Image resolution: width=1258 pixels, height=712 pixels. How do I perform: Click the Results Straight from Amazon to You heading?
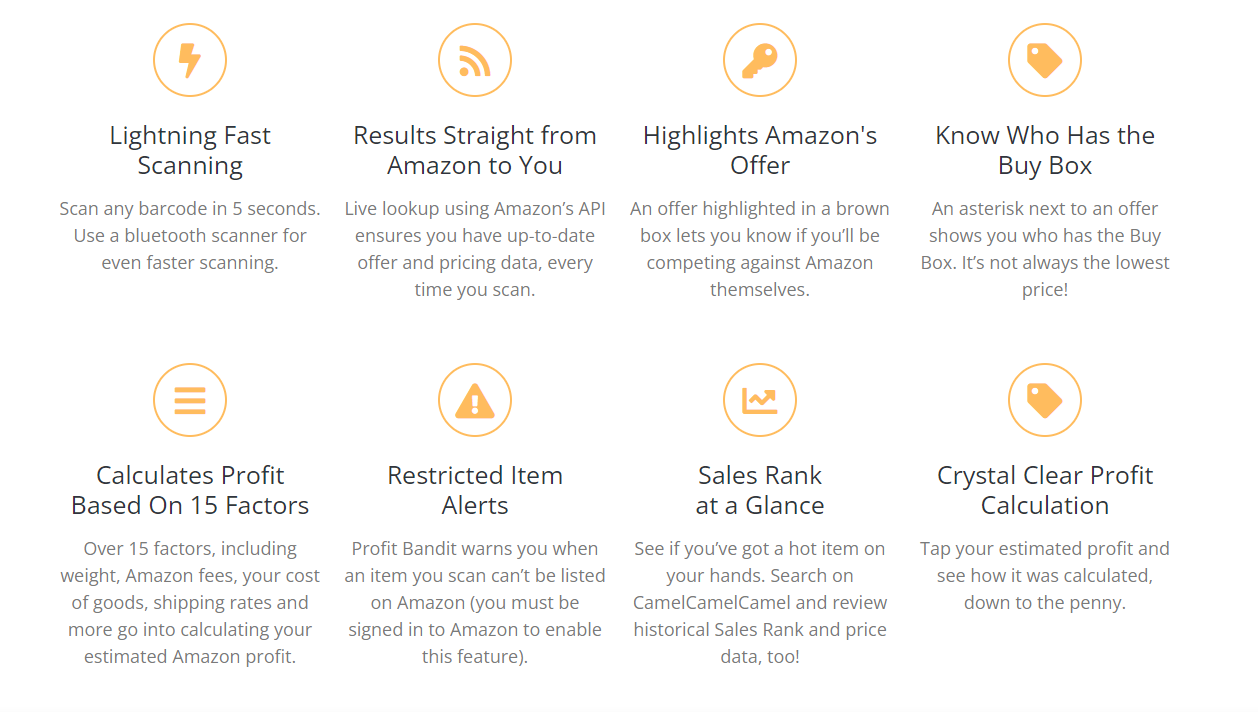point(475,150)
